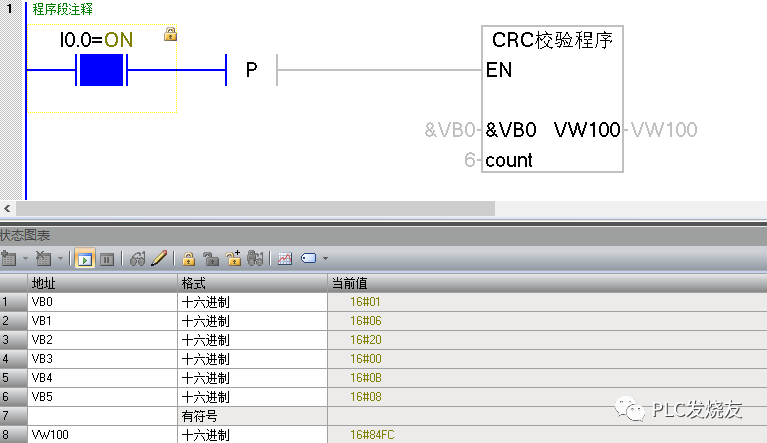Click the forced lock icon near I0.0
The width and height of the screenshot is (767, 443).
(x=170, y=34)
